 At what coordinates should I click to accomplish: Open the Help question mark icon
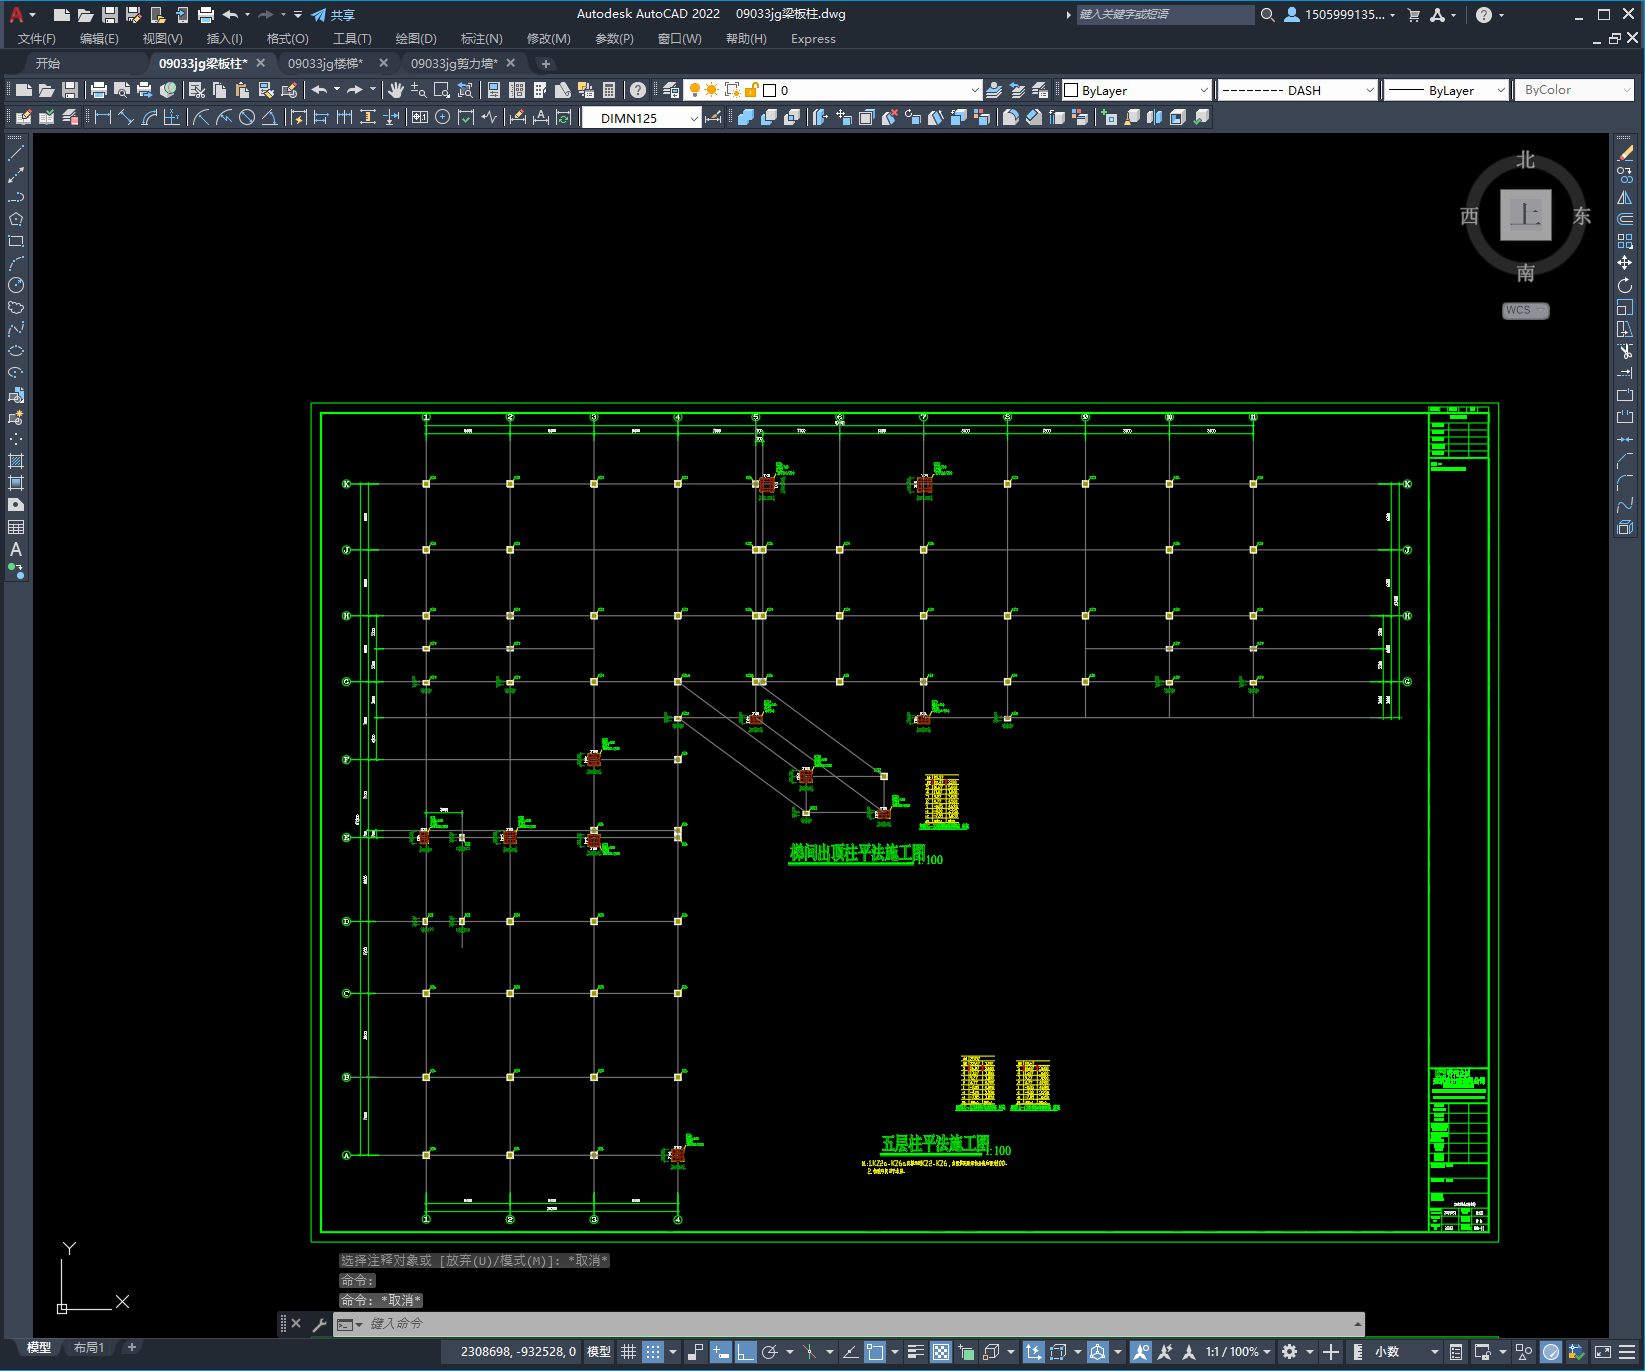point(638,90)
